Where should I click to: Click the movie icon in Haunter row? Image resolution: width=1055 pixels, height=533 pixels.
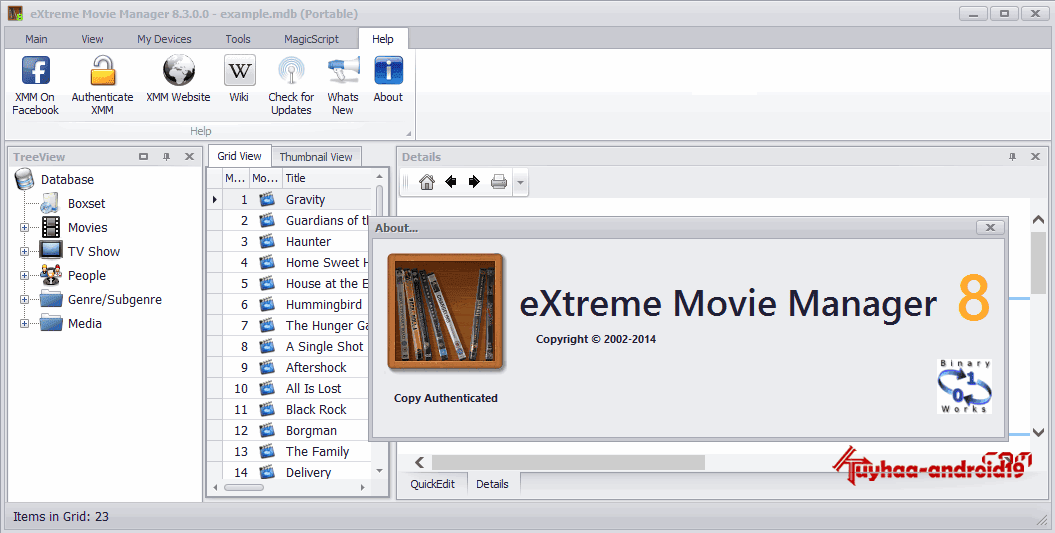pos(267,241)
